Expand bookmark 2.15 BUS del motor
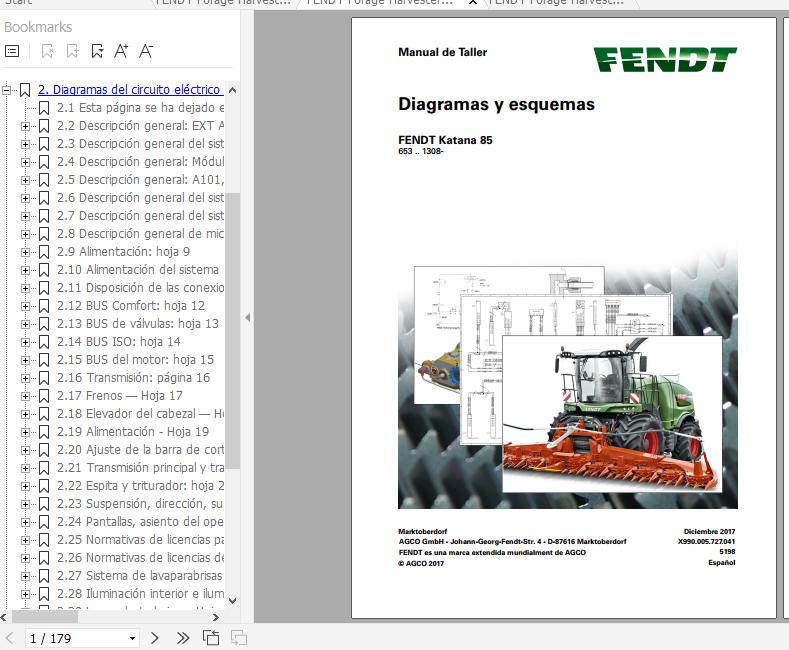 tap(25, 360)
